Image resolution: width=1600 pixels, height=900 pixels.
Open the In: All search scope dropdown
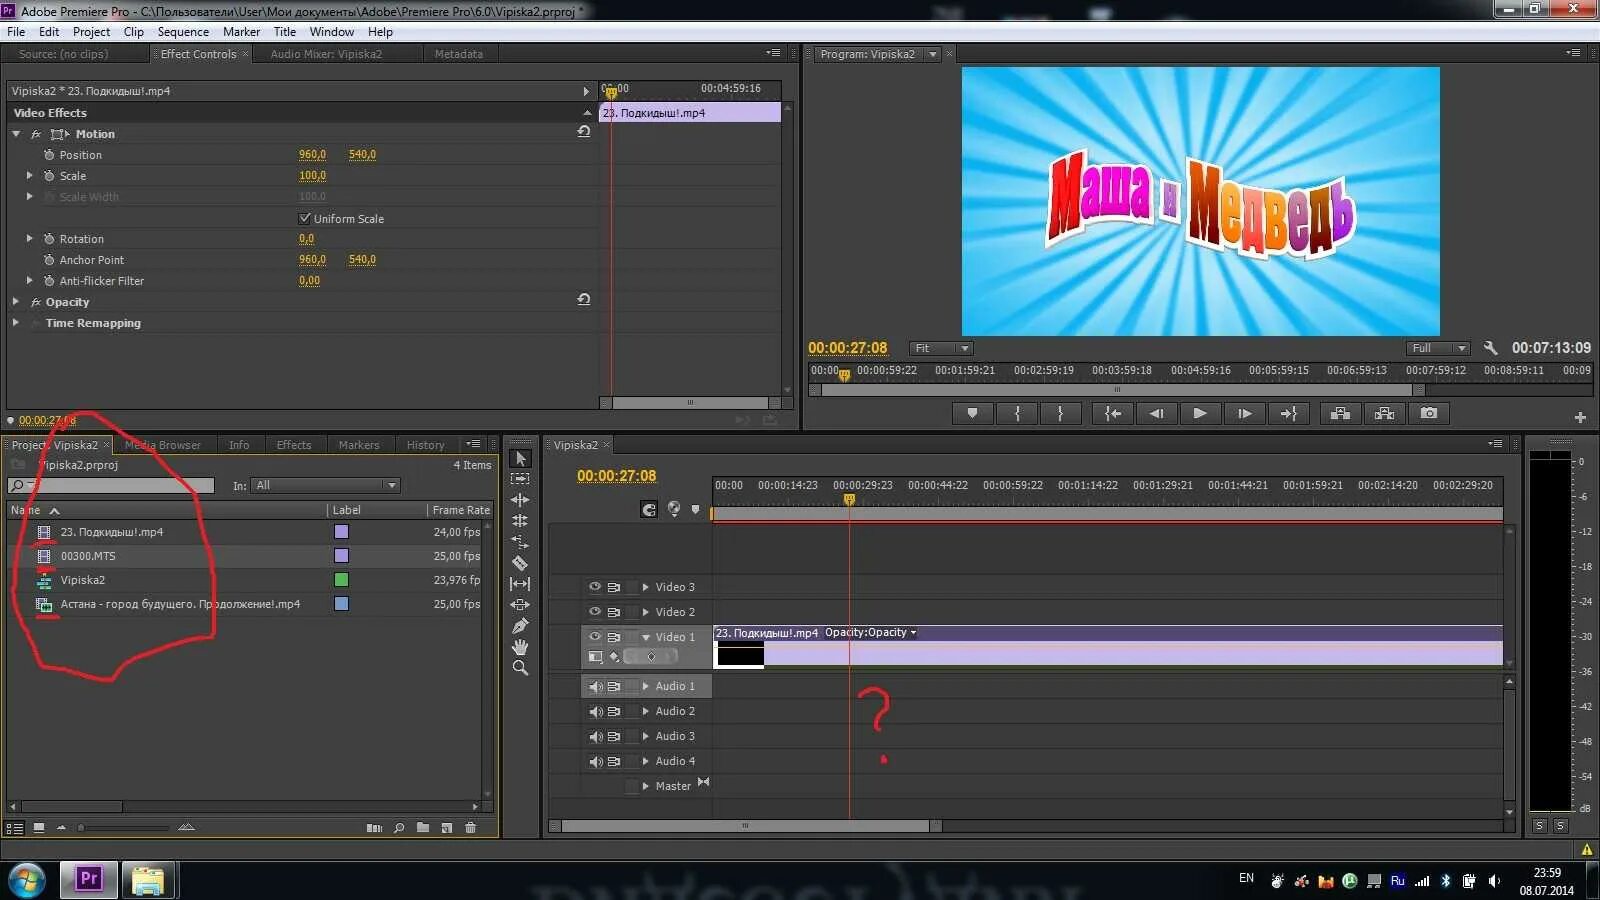[324, 485]
